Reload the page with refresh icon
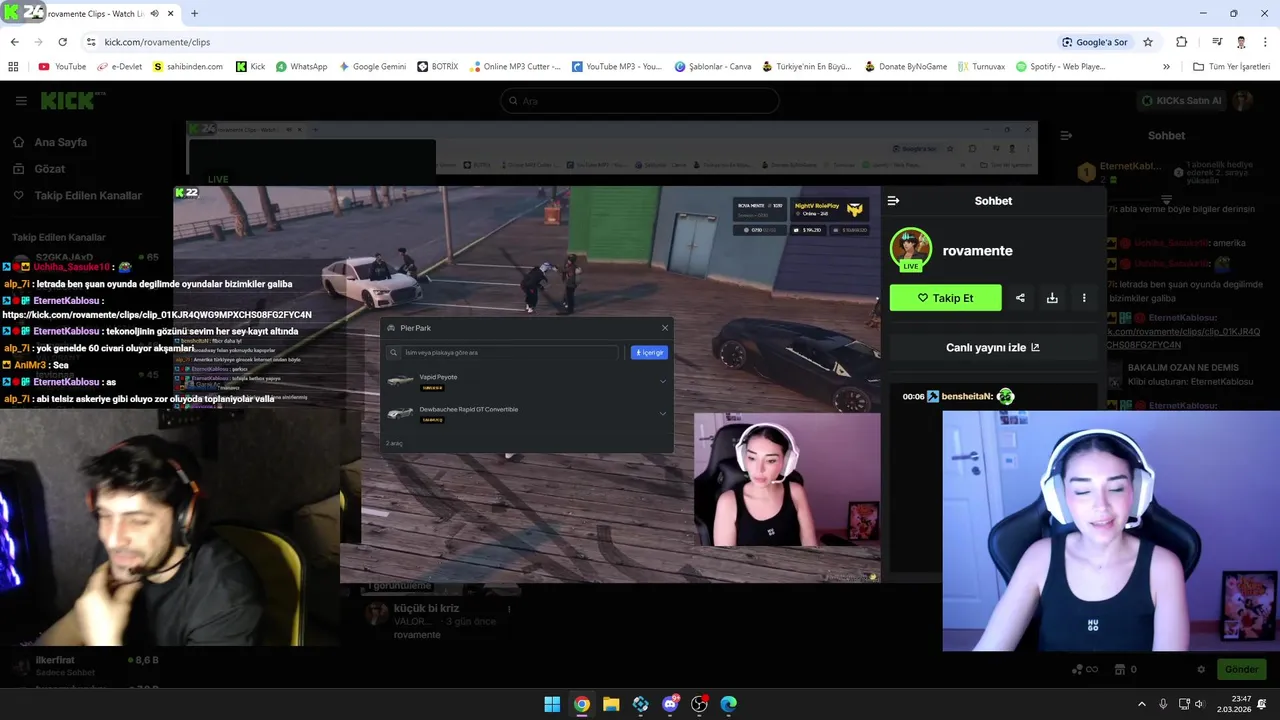 [x=62, y=42]
